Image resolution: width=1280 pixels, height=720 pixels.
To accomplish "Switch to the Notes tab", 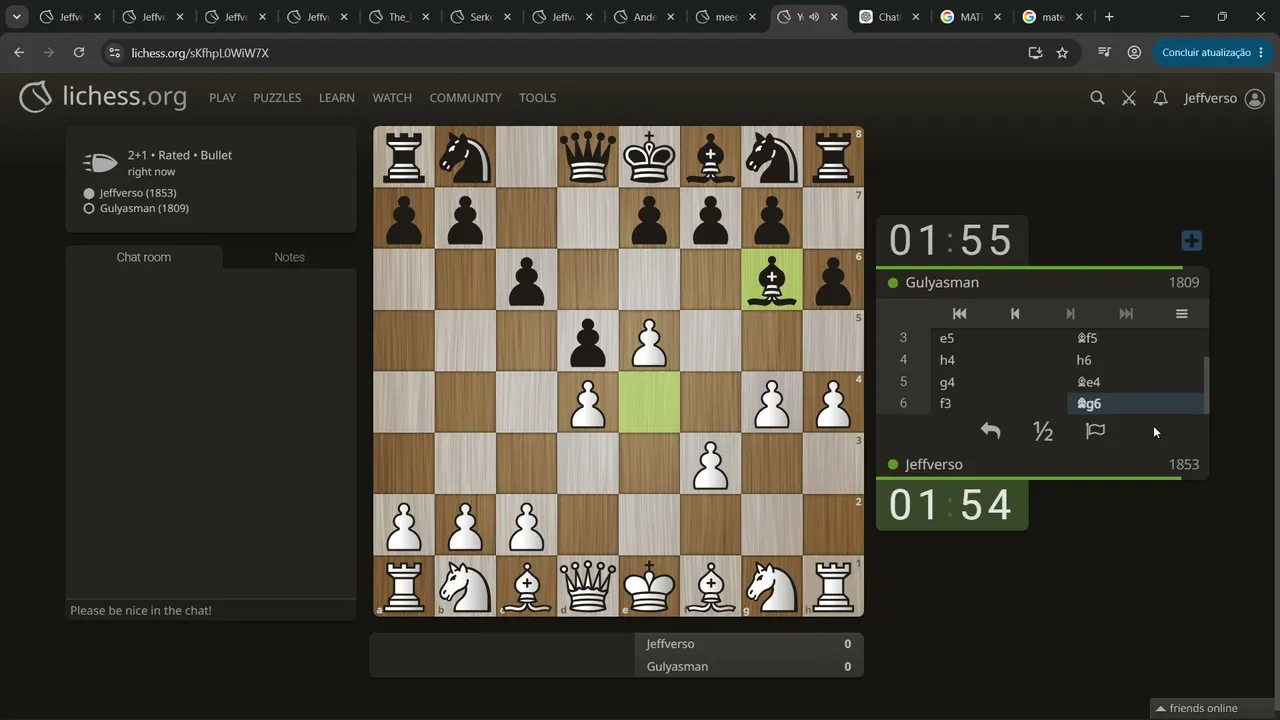I will tap(289, 257).
